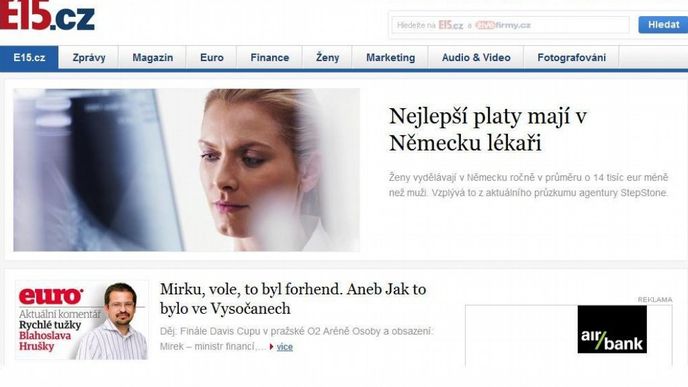Open the doctor X-ray article image
This screenshot has height=387, width=688.
point(186,170)
